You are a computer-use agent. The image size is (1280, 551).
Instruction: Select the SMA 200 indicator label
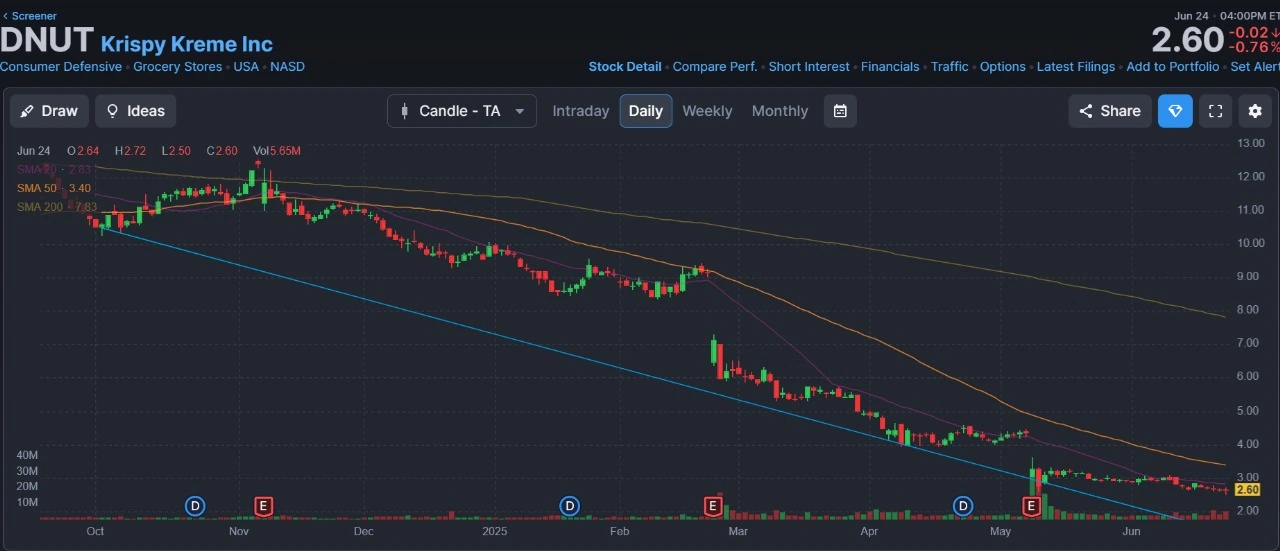(x=57, y=207)
